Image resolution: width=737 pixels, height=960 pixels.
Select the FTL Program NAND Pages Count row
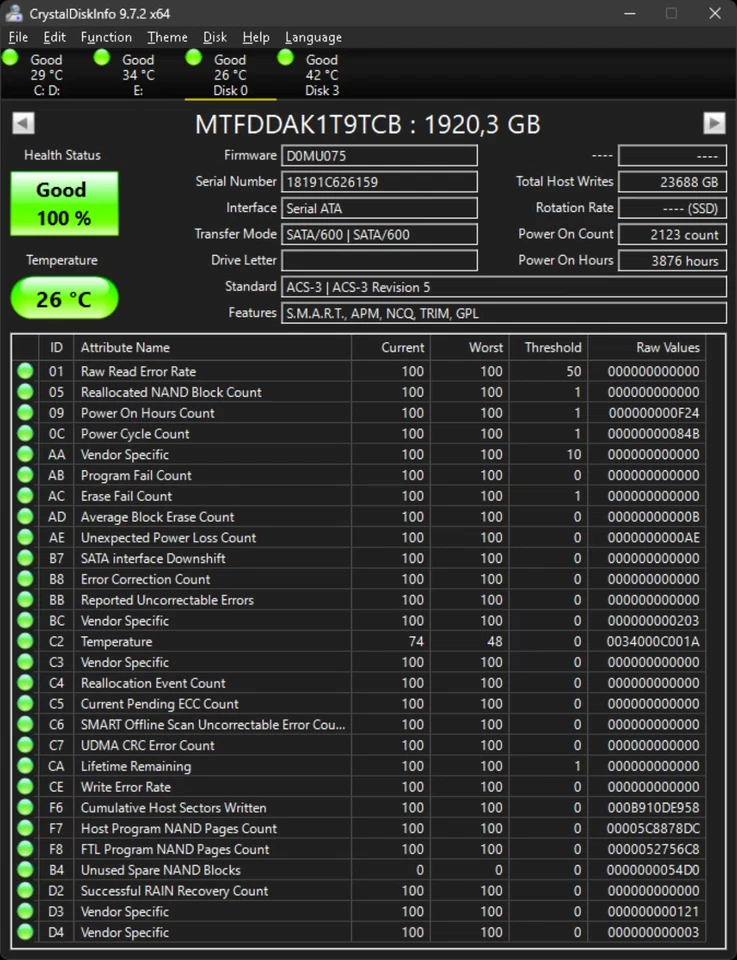359,849
